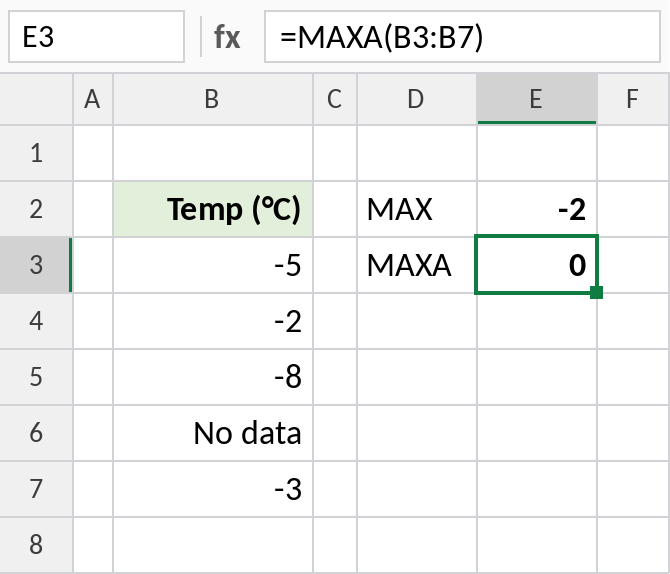Click the Name Box showing E3
The height and width of the screenshot is (574, 670).
[97, 37]
